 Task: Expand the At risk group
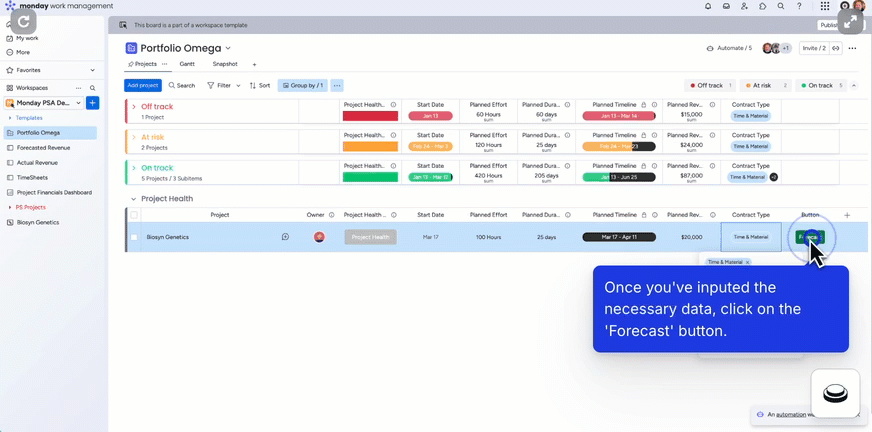coord(134,137)
